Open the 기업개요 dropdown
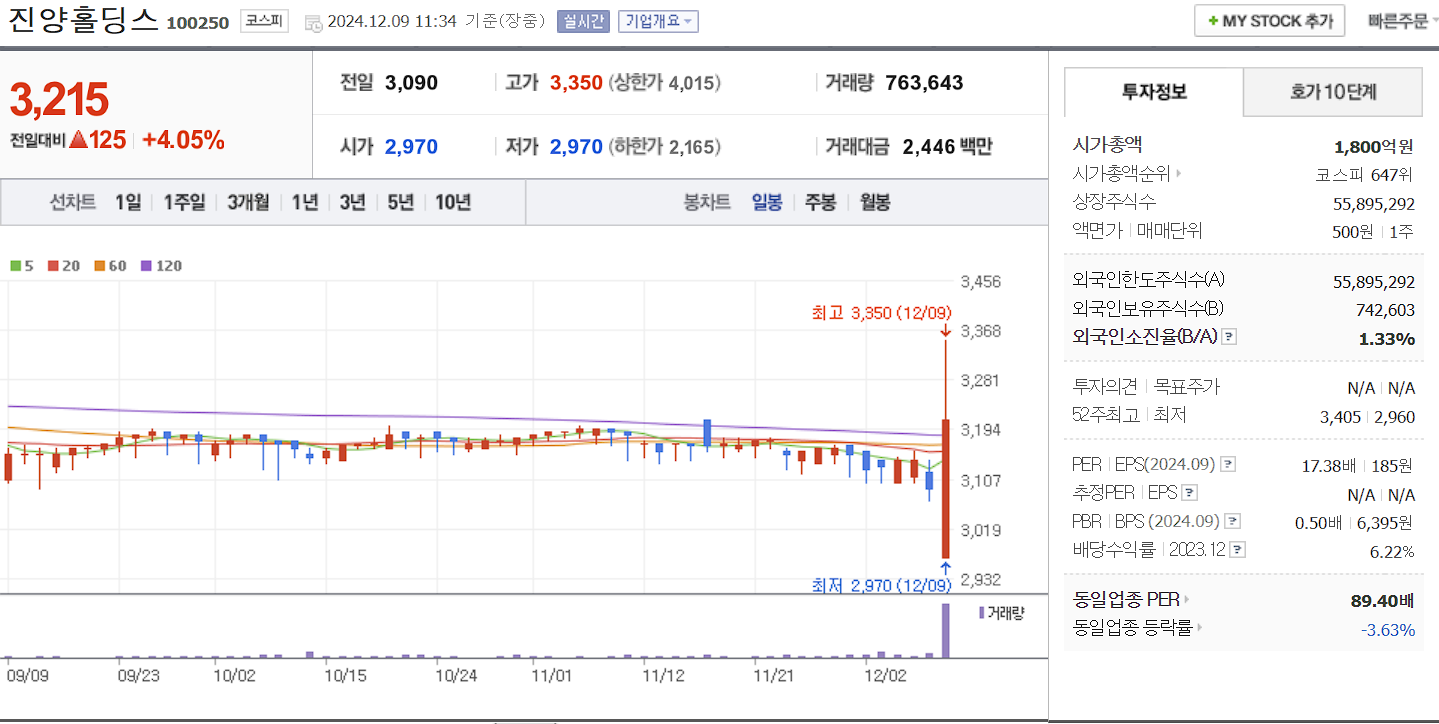The width and height of the screenshot is (1439, 724). pos(658,21)
